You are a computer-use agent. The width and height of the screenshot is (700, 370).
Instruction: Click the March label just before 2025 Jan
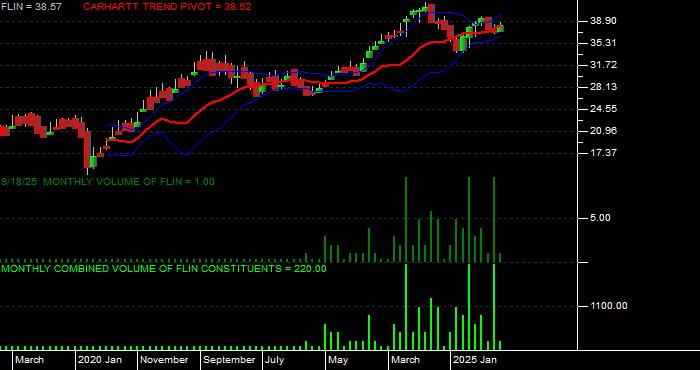click(406, 360)
